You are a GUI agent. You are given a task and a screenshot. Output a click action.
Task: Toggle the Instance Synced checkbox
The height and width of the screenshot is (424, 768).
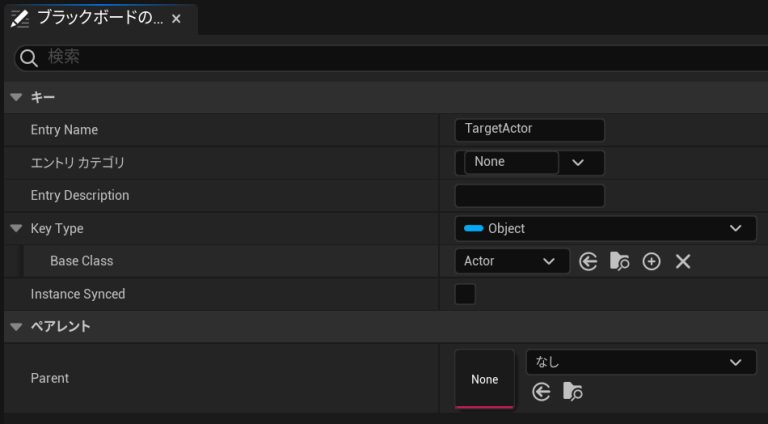(x=465, y=294)
